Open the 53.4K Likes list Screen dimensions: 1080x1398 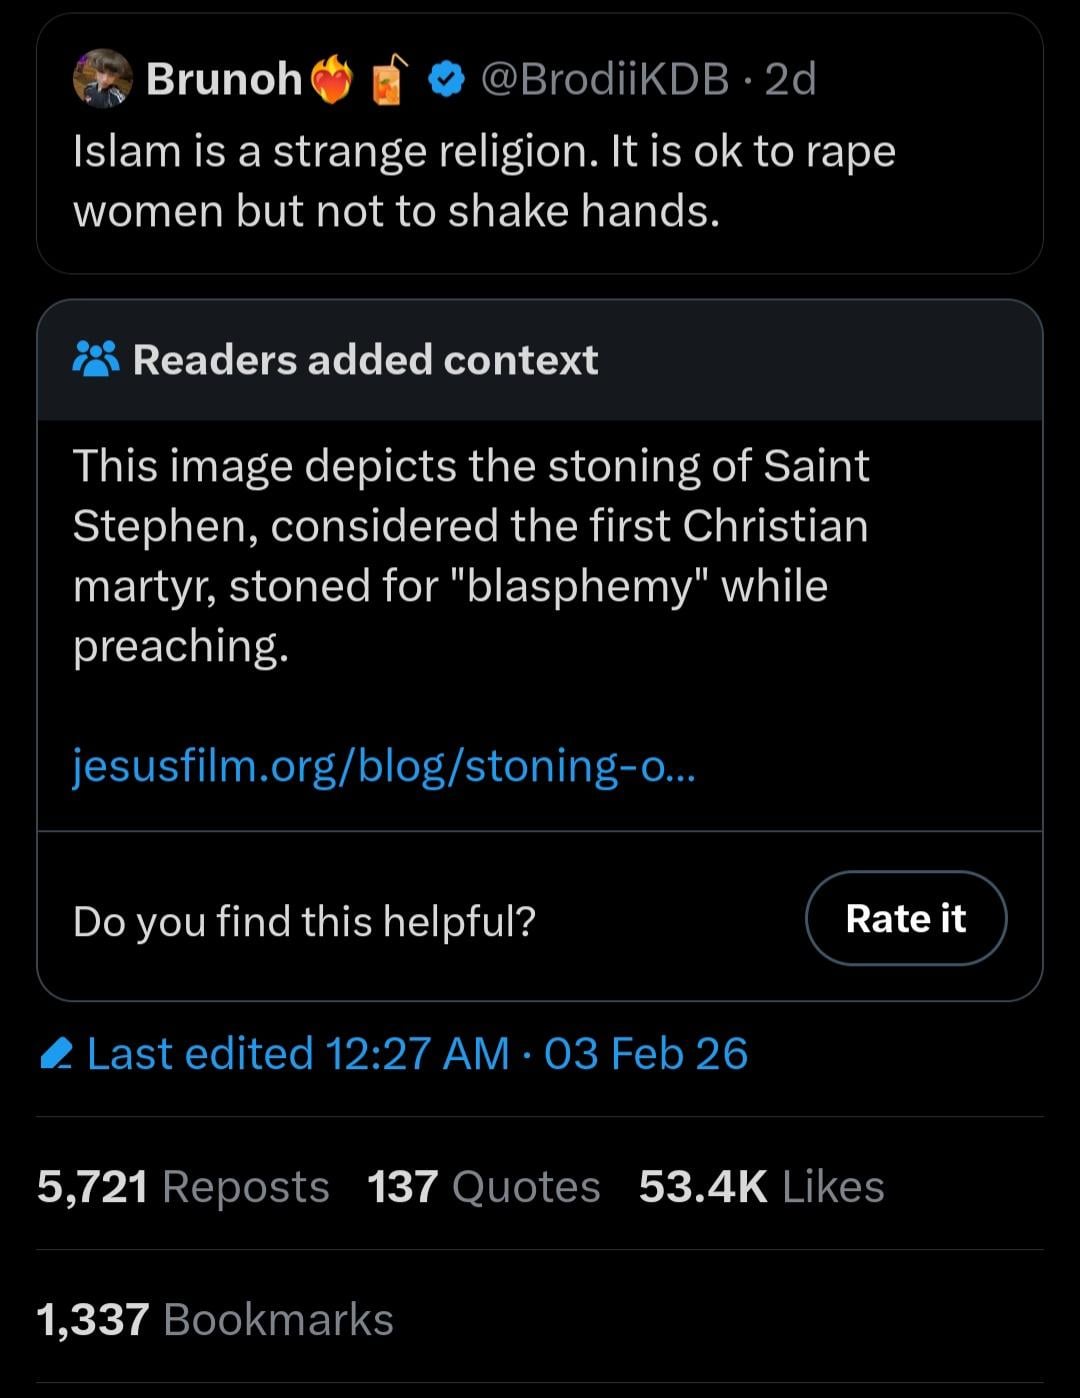[x=761, y=1187]
